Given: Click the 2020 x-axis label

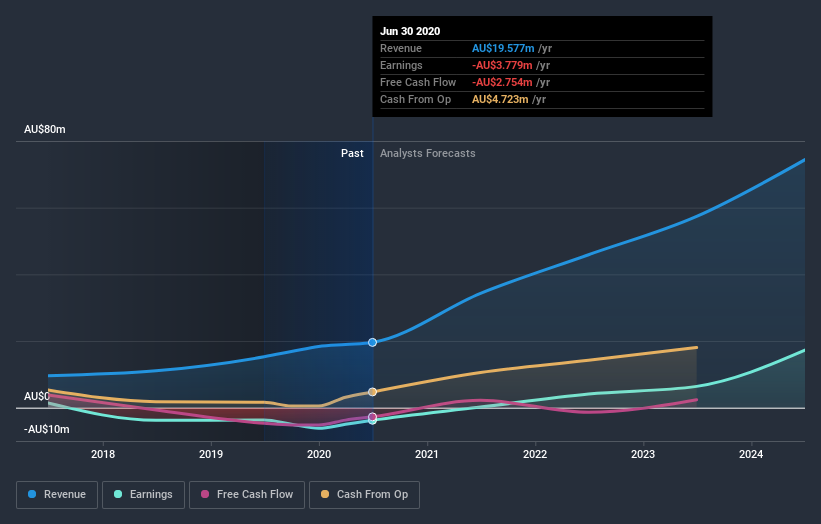Looking at the screenshot, I should (319, 454).
